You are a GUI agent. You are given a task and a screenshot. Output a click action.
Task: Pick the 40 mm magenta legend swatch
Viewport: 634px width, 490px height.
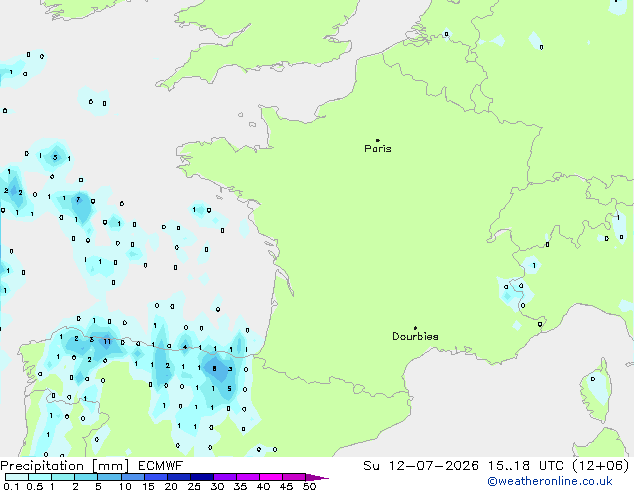[x=271, y=477]
